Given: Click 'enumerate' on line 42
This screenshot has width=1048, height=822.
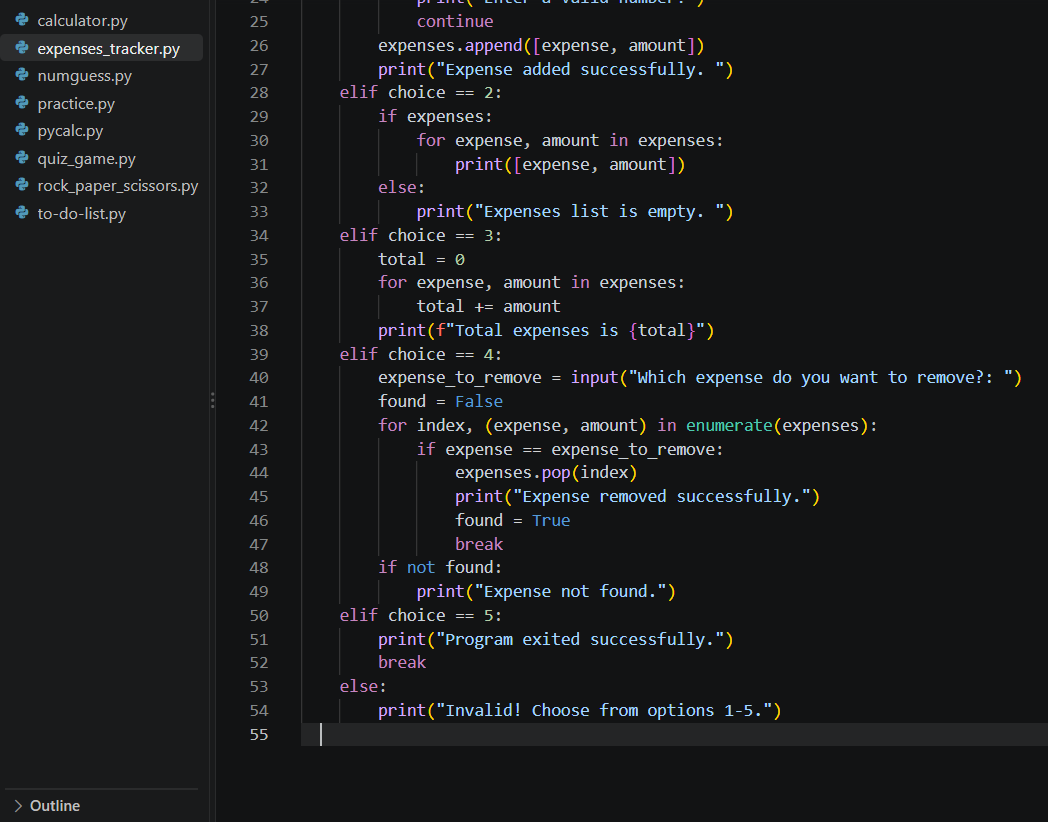Looking at the screenshot, I should [729, 426].
